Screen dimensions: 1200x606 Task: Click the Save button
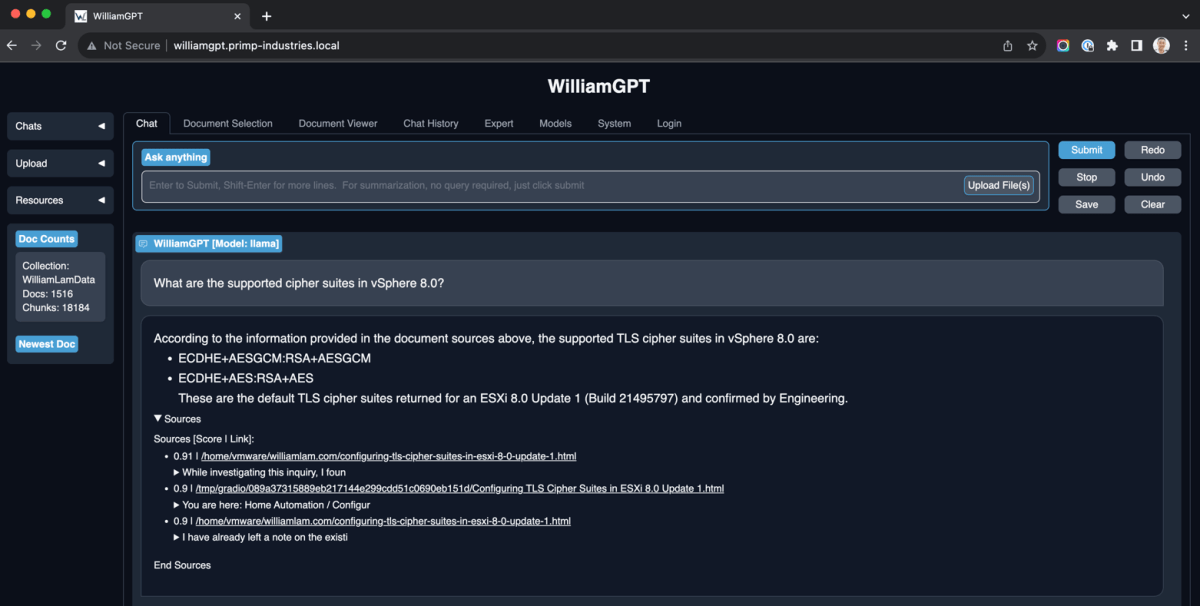tap(1087, 204)
